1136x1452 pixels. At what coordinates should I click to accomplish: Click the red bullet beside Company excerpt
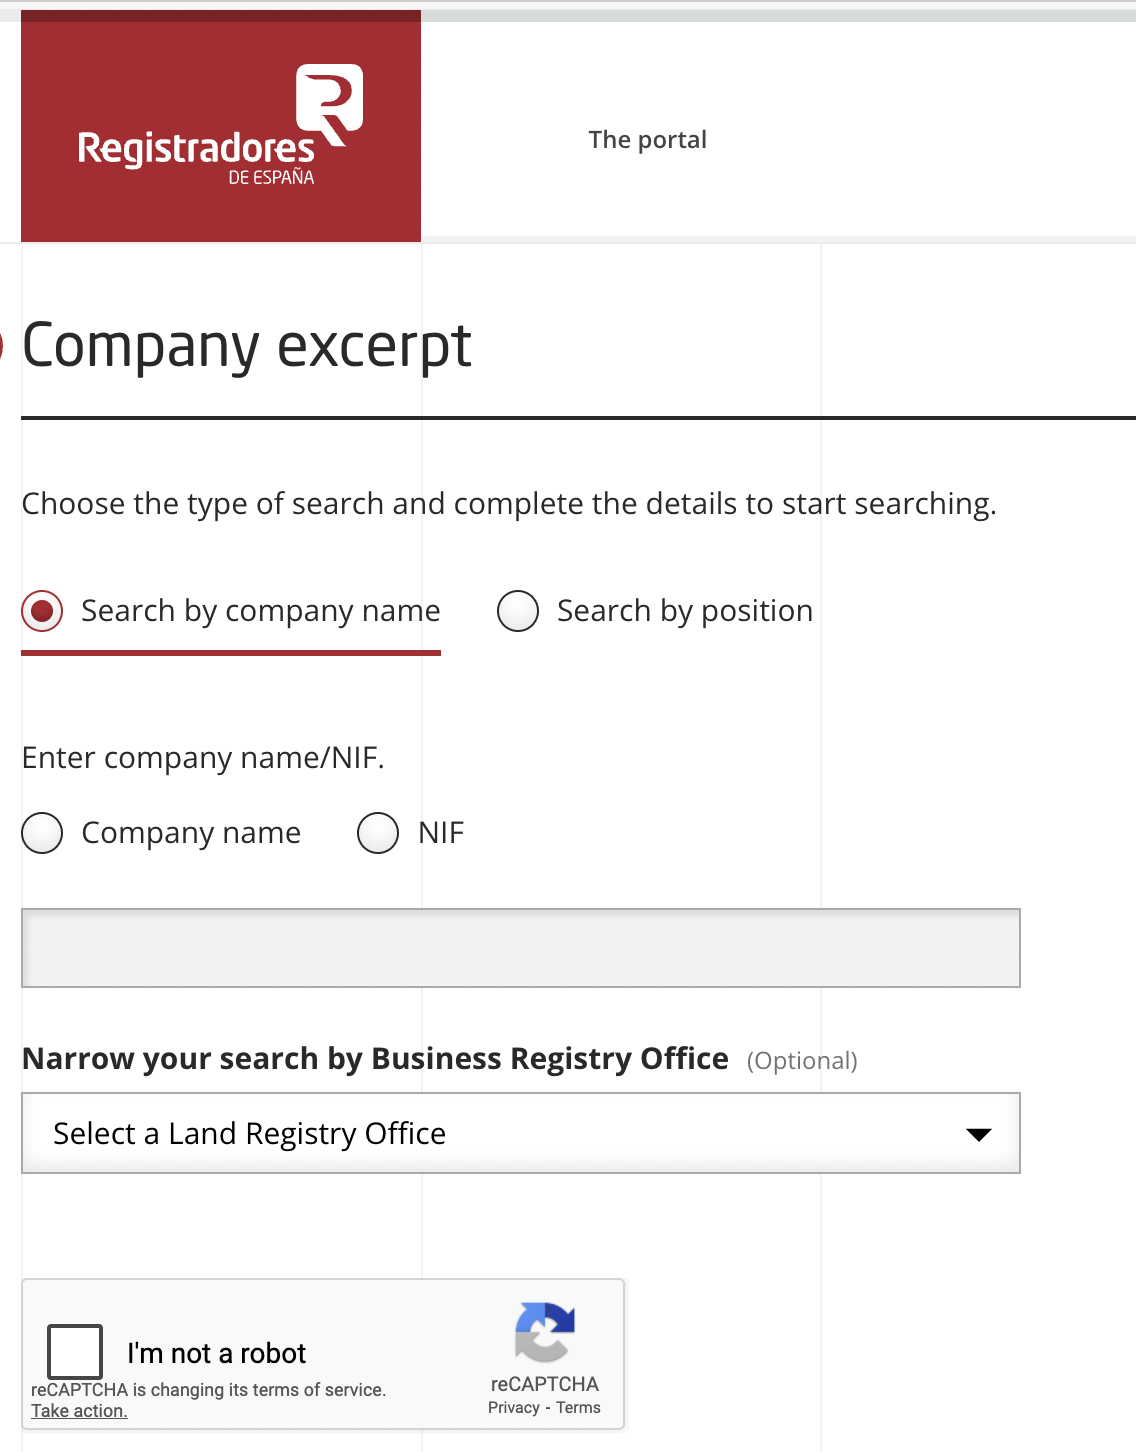point(2,346)
